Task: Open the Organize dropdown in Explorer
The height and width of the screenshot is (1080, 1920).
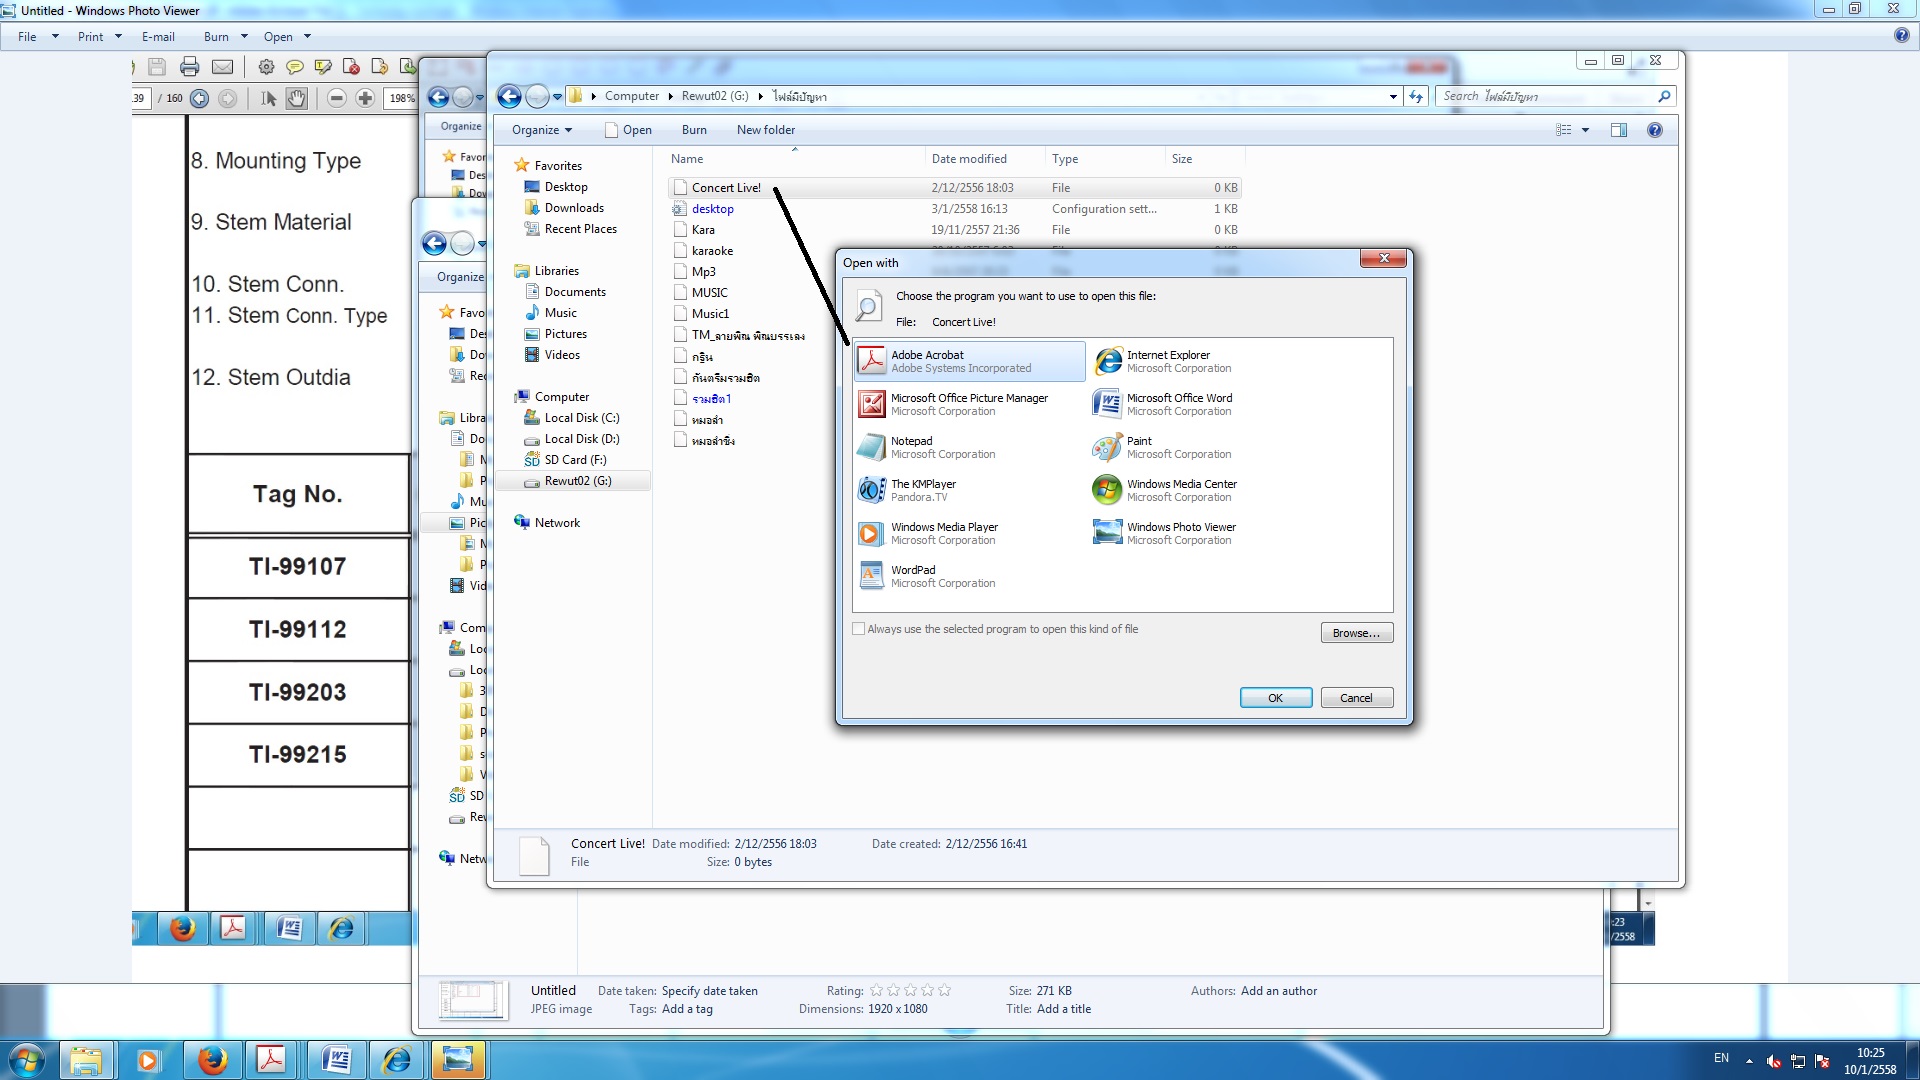Action: [541, 130]
